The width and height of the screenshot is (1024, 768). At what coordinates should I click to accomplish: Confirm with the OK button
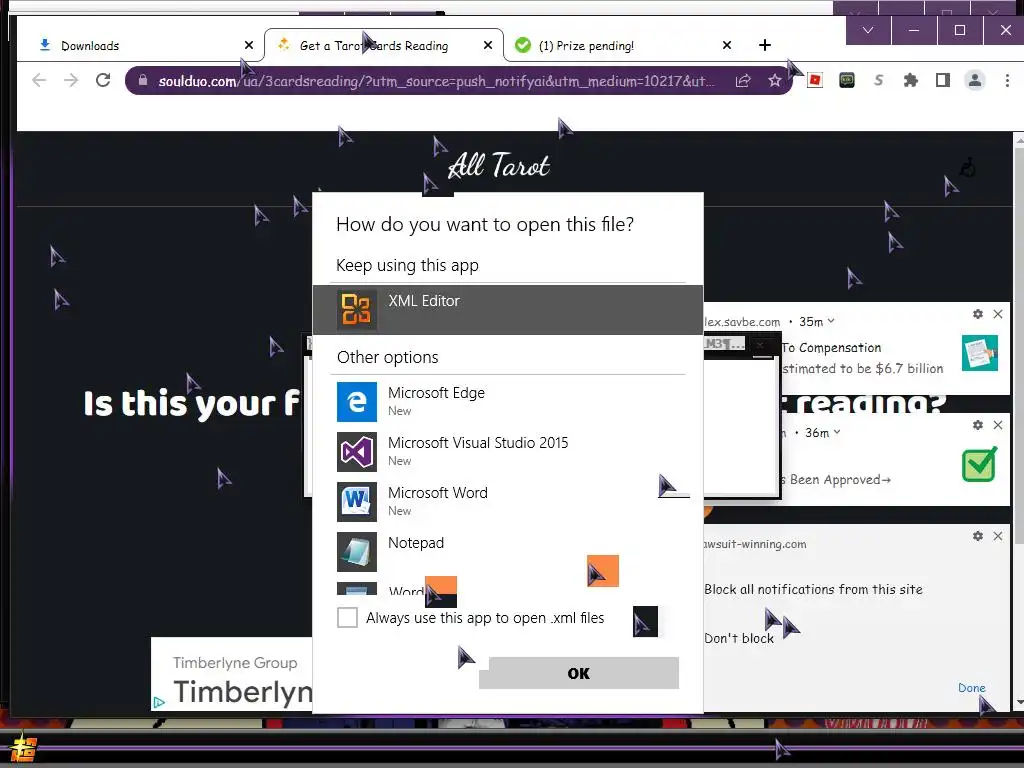[579, 673]
